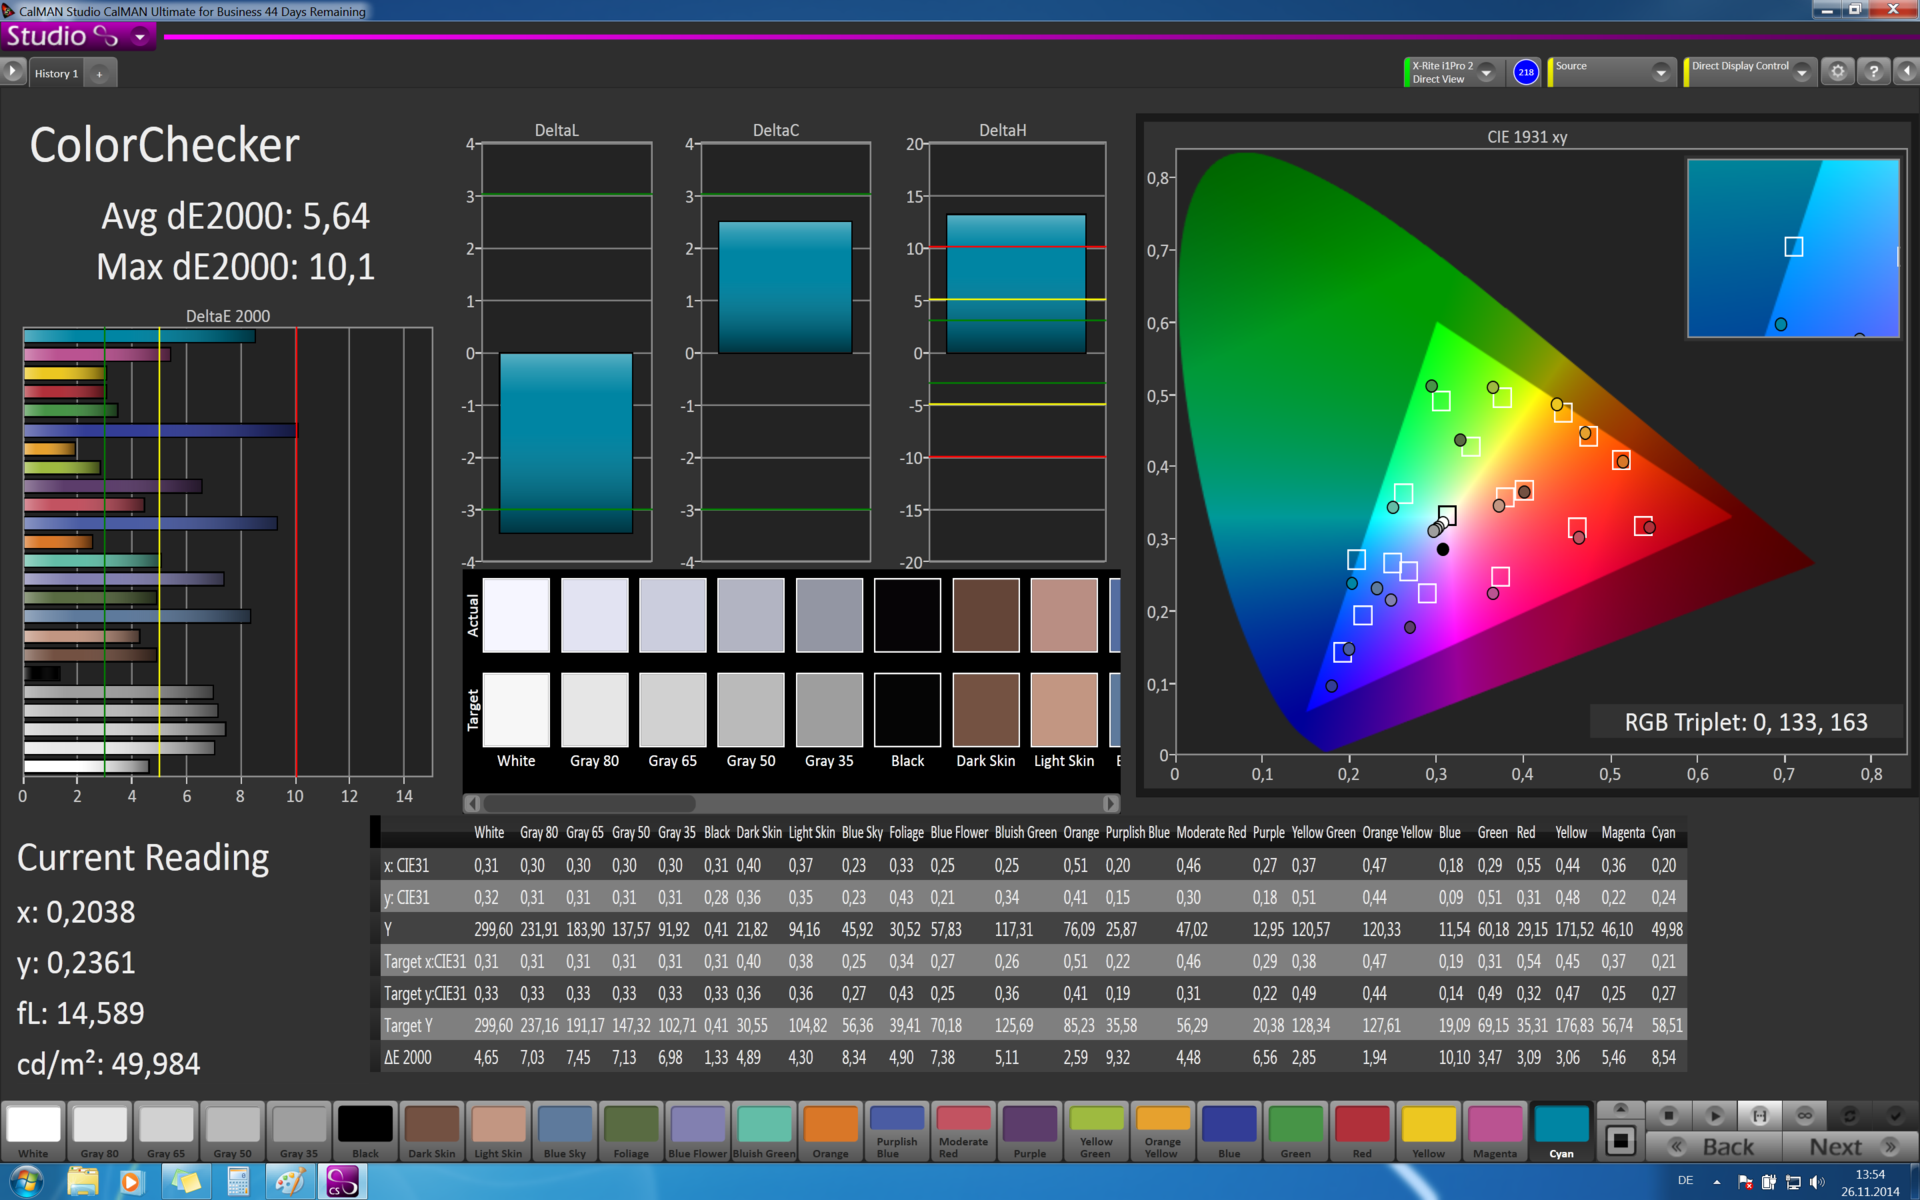1920x1200 pixels.
Task: Add a new history tab with plus
Action: [x=99, y=73]
